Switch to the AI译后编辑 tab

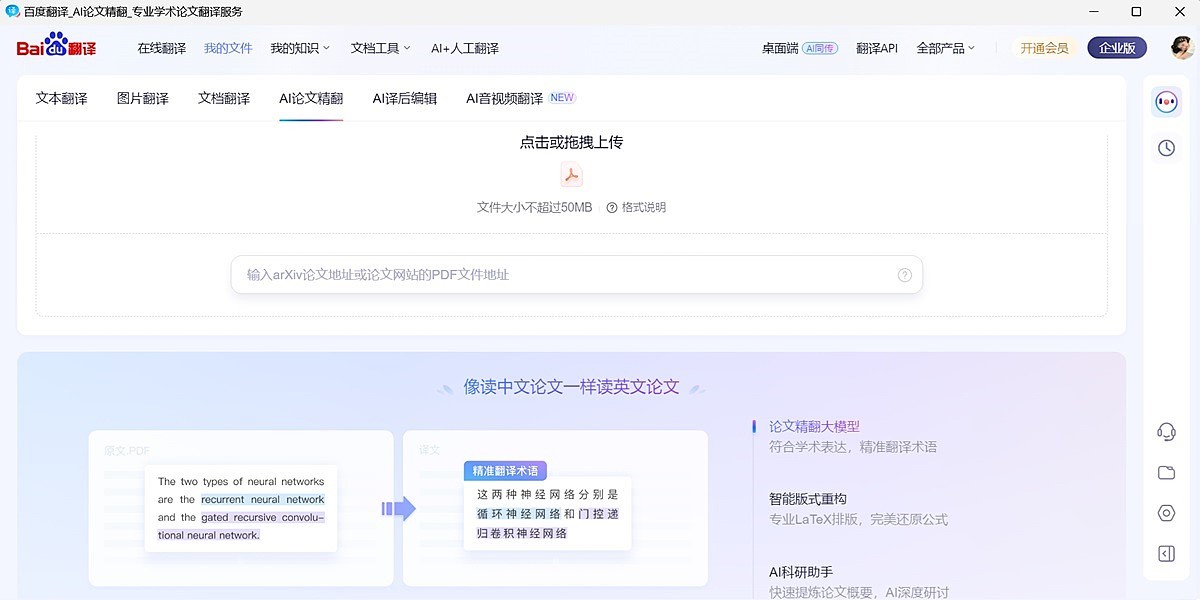(x=404, y=98)
